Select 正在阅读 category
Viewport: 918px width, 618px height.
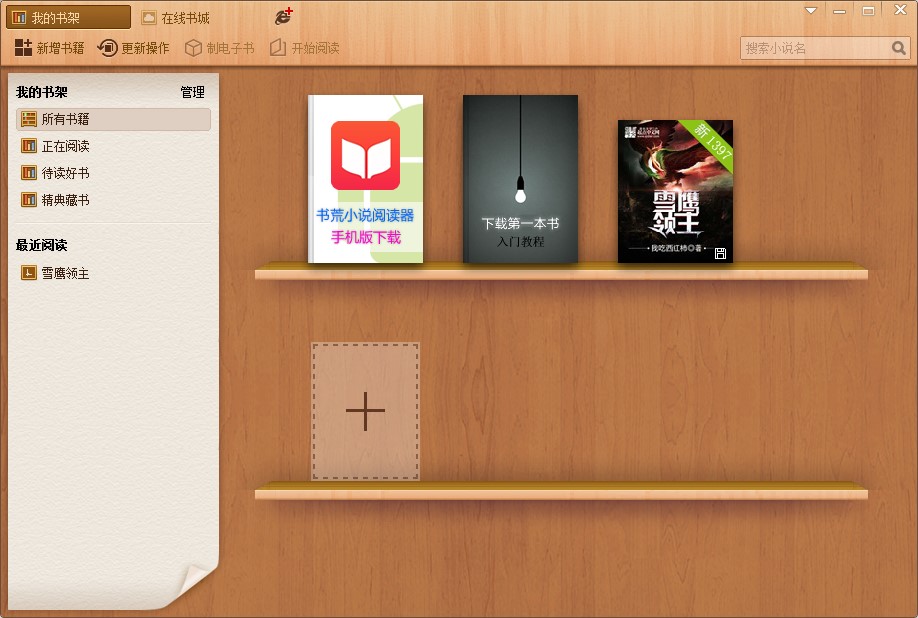pos(65,146)
